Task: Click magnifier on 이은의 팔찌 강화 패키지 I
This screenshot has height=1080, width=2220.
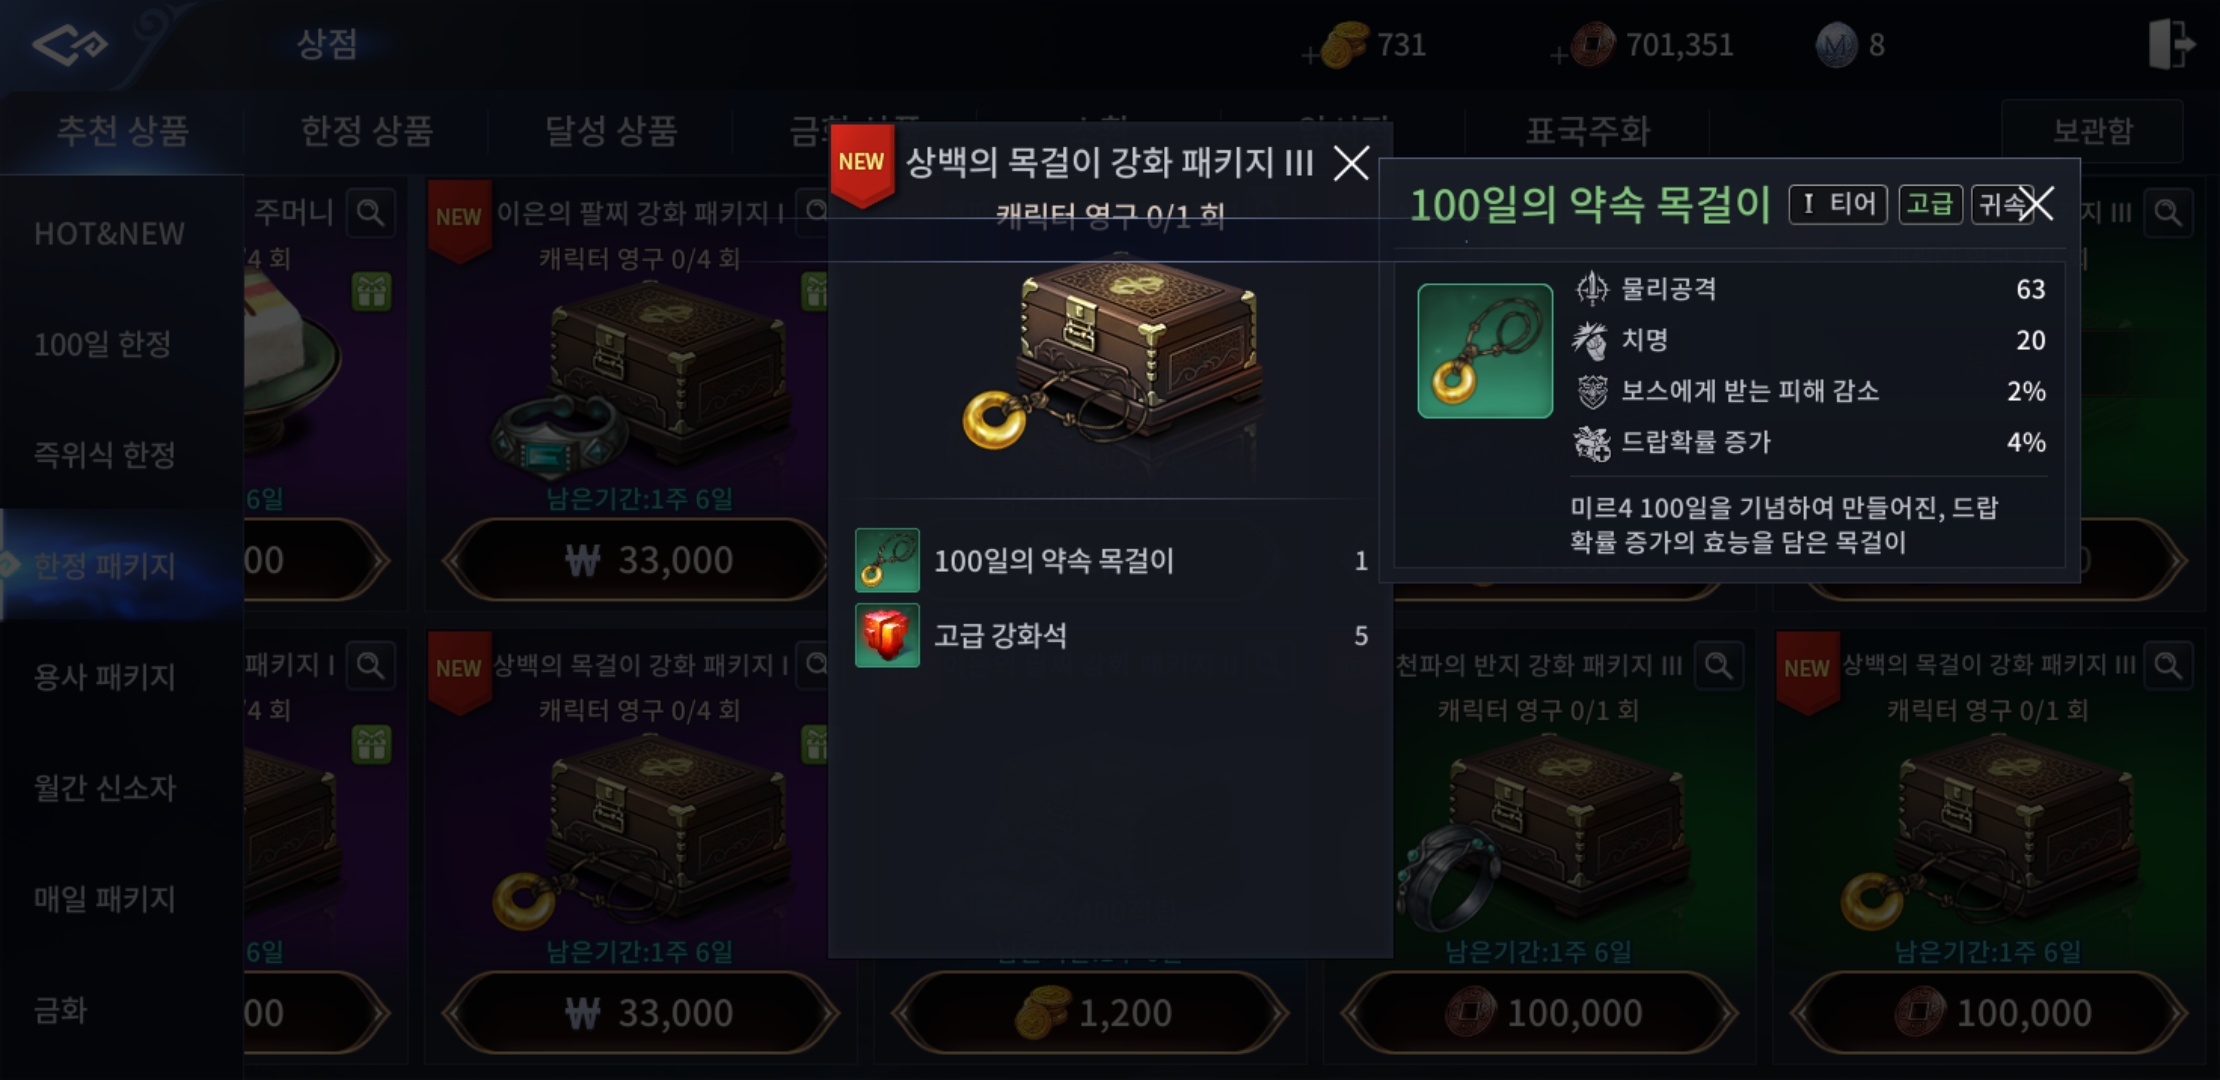Action: (816, 212)
